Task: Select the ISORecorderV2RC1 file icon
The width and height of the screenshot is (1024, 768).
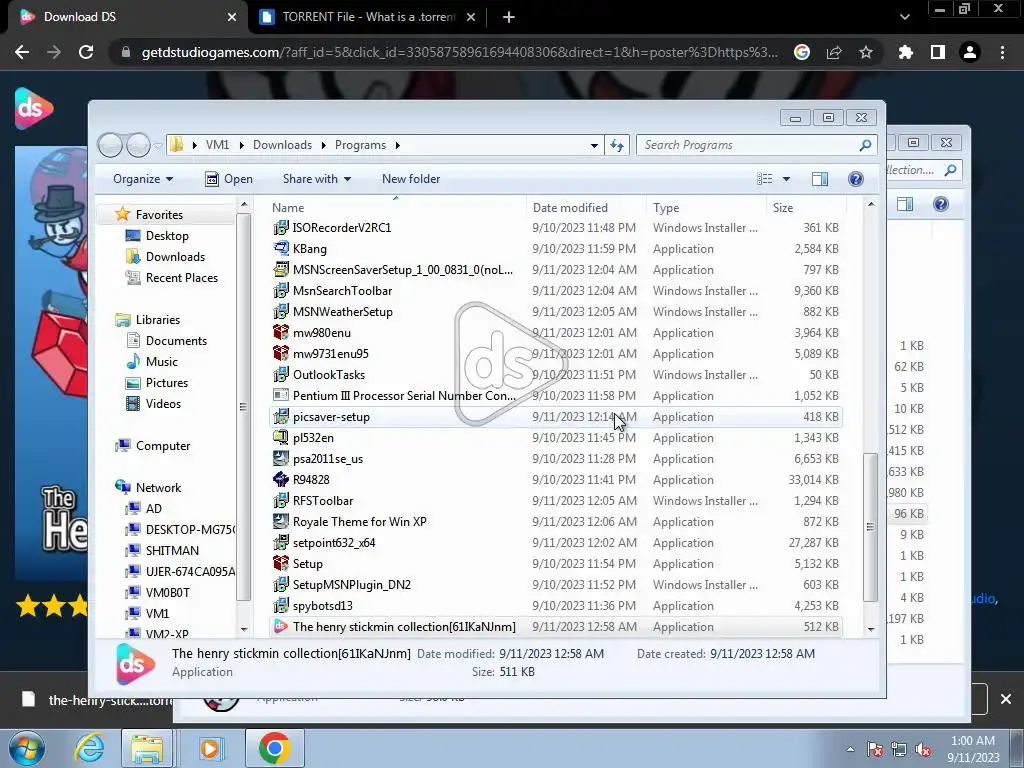Action: (x=281, y=228)
